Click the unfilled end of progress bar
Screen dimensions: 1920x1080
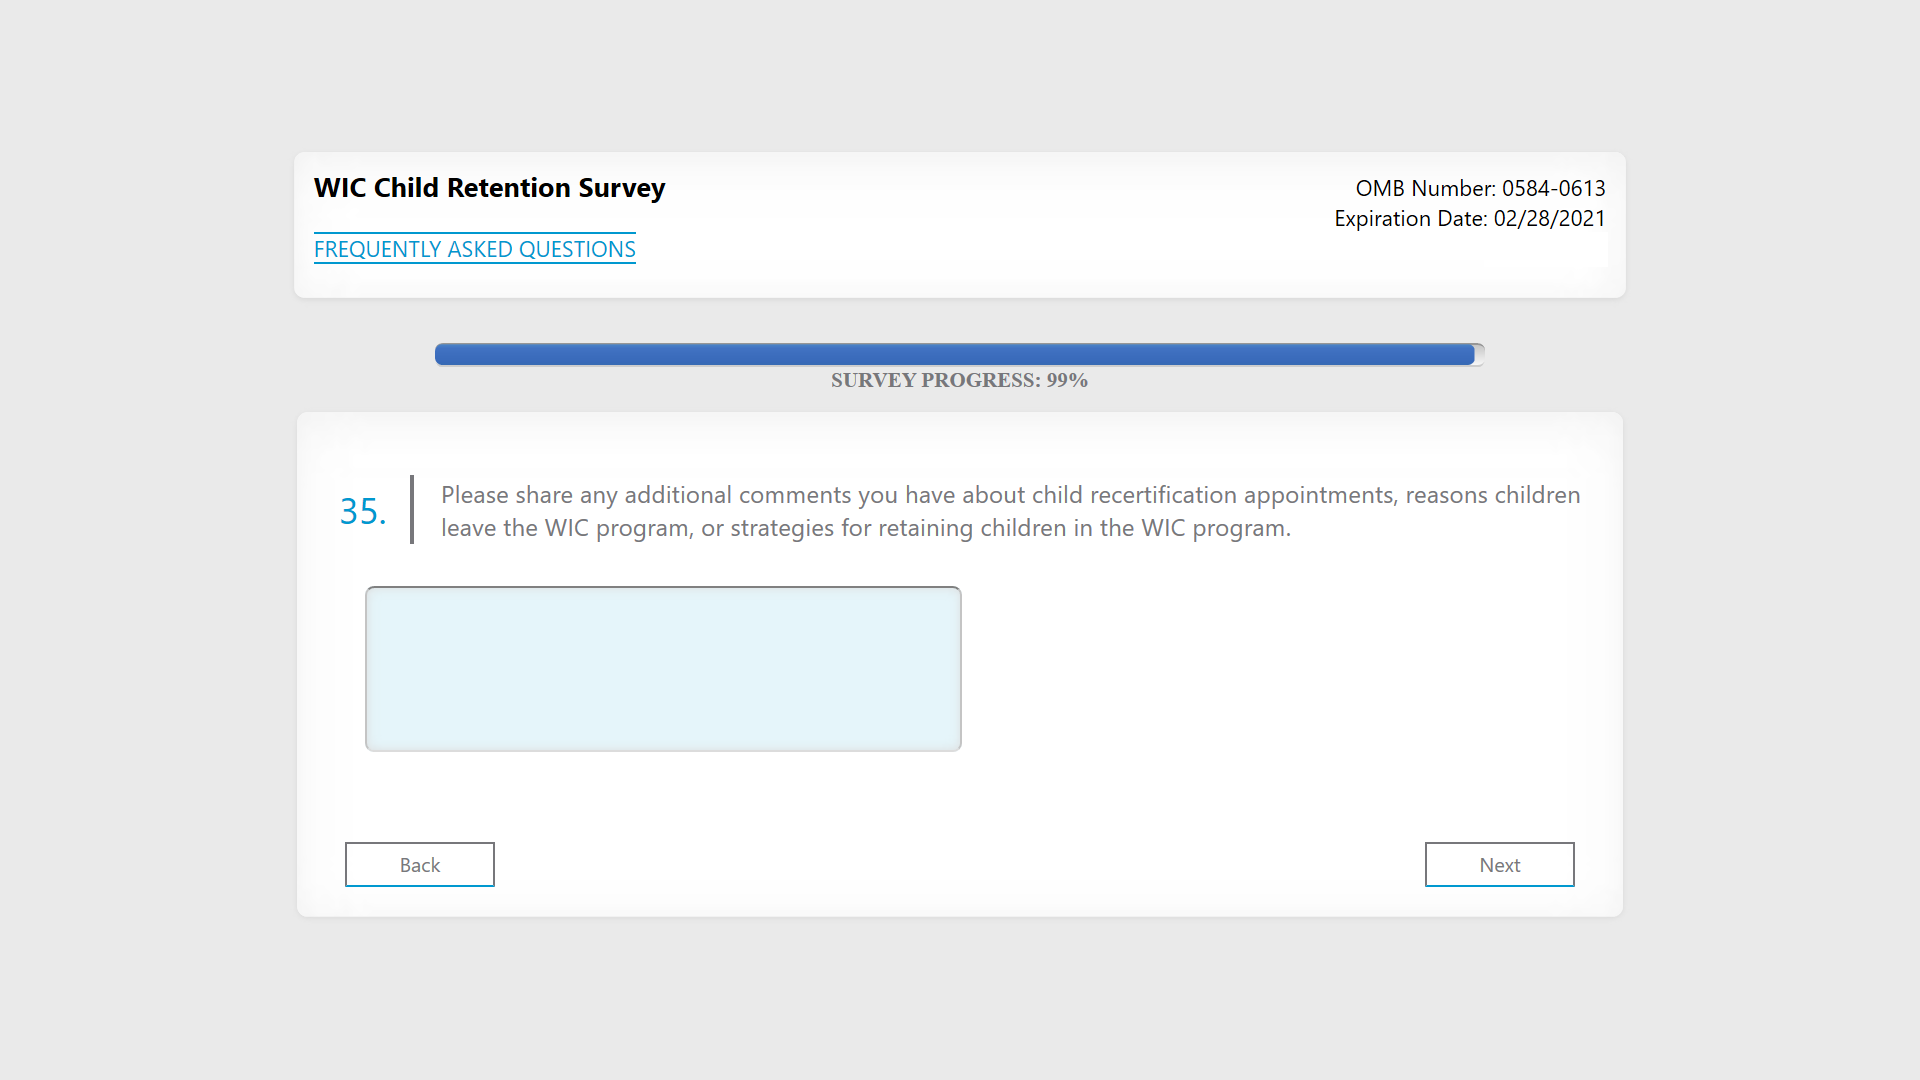click(1480, 354)
